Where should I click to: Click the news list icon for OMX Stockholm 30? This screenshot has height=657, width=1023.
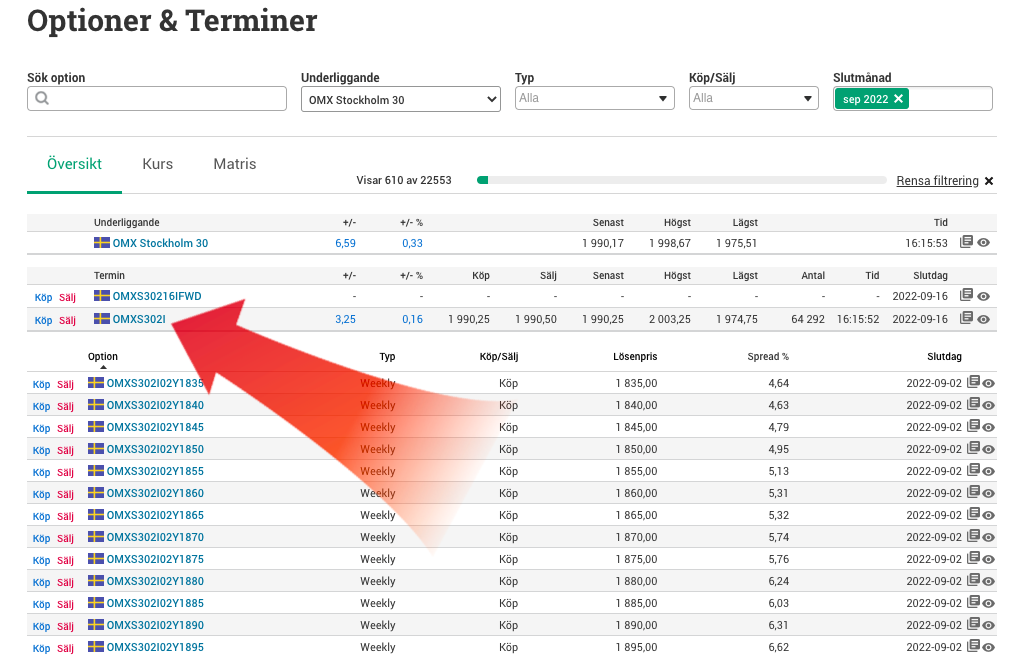click(x=966, y=242)
